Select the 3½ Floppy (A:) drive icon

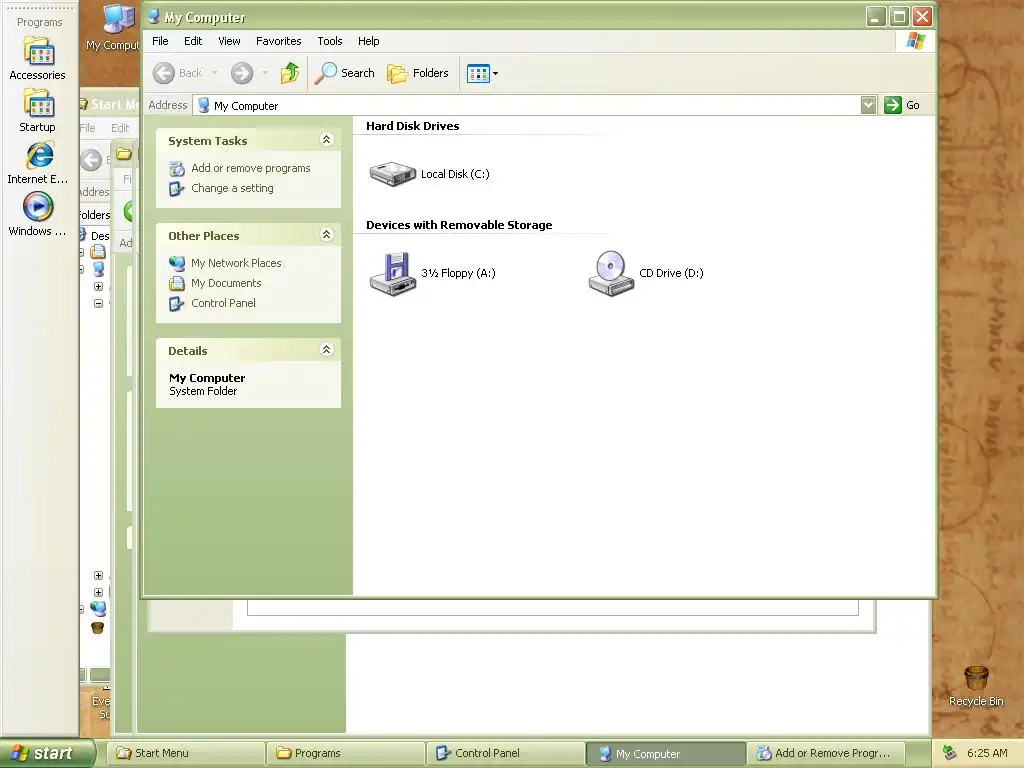[392, 274]
